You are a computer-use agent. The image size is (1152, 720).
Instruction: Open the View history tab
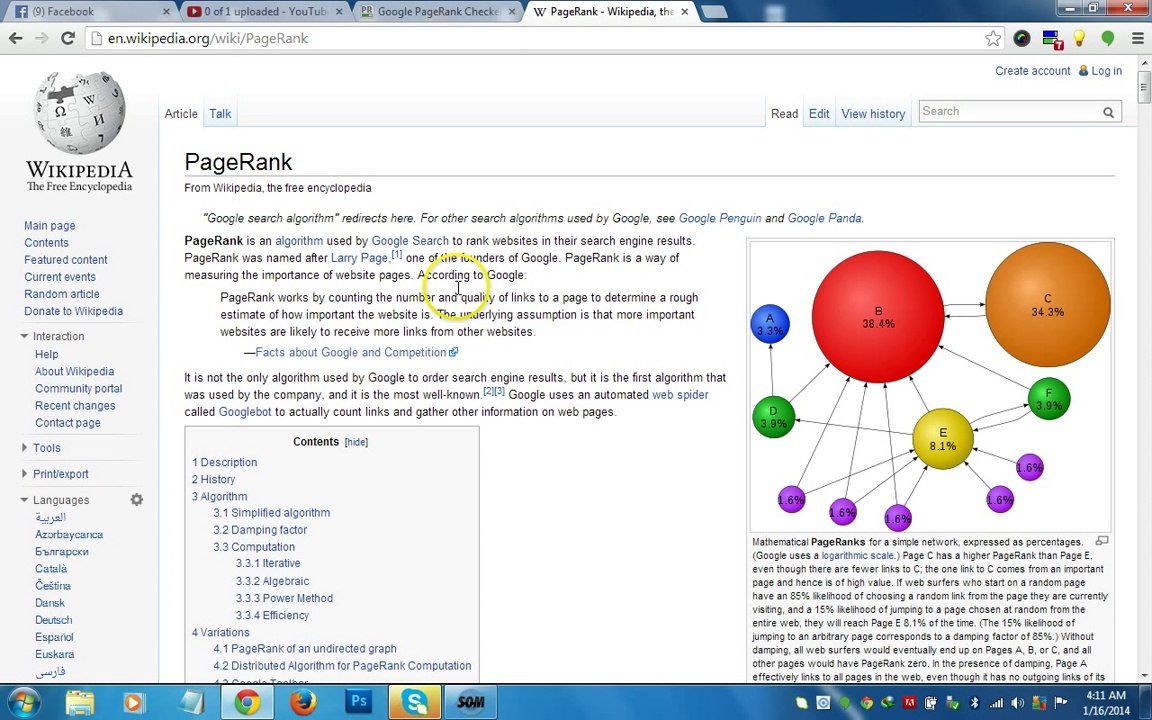click(873, 114)
